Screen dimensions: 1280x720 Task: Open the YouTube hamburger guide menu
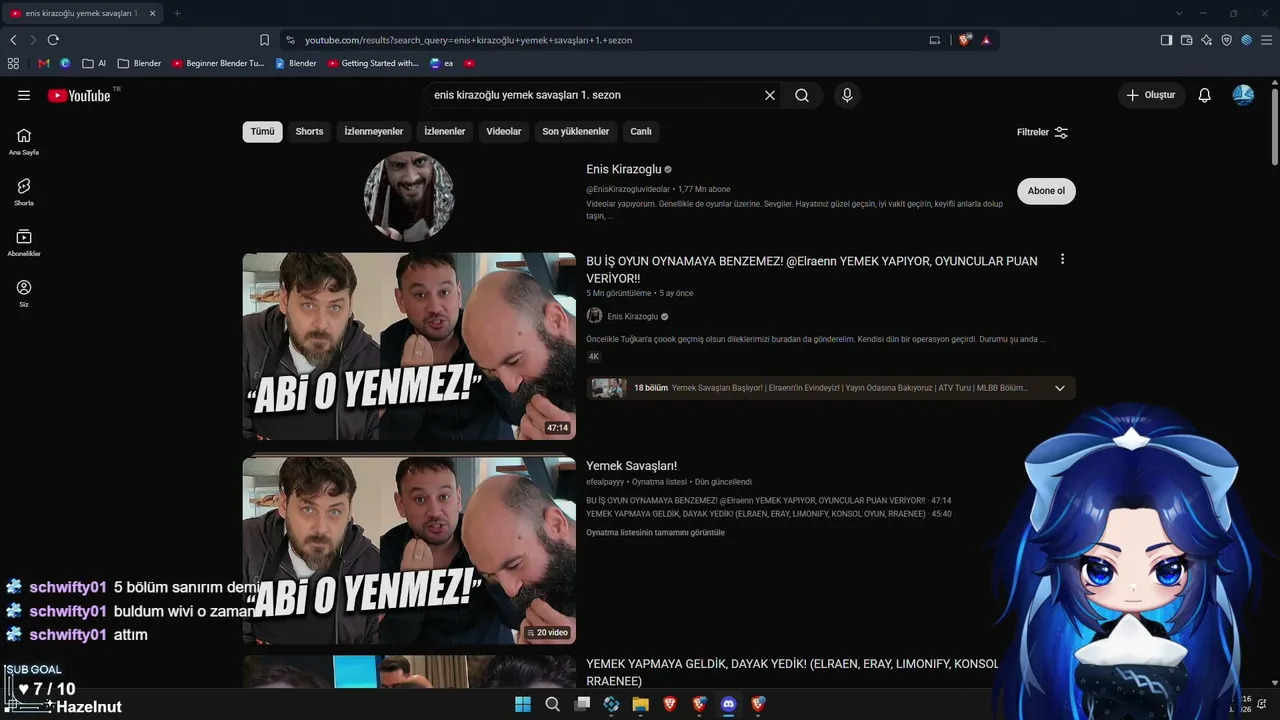[x=24, y=95]
